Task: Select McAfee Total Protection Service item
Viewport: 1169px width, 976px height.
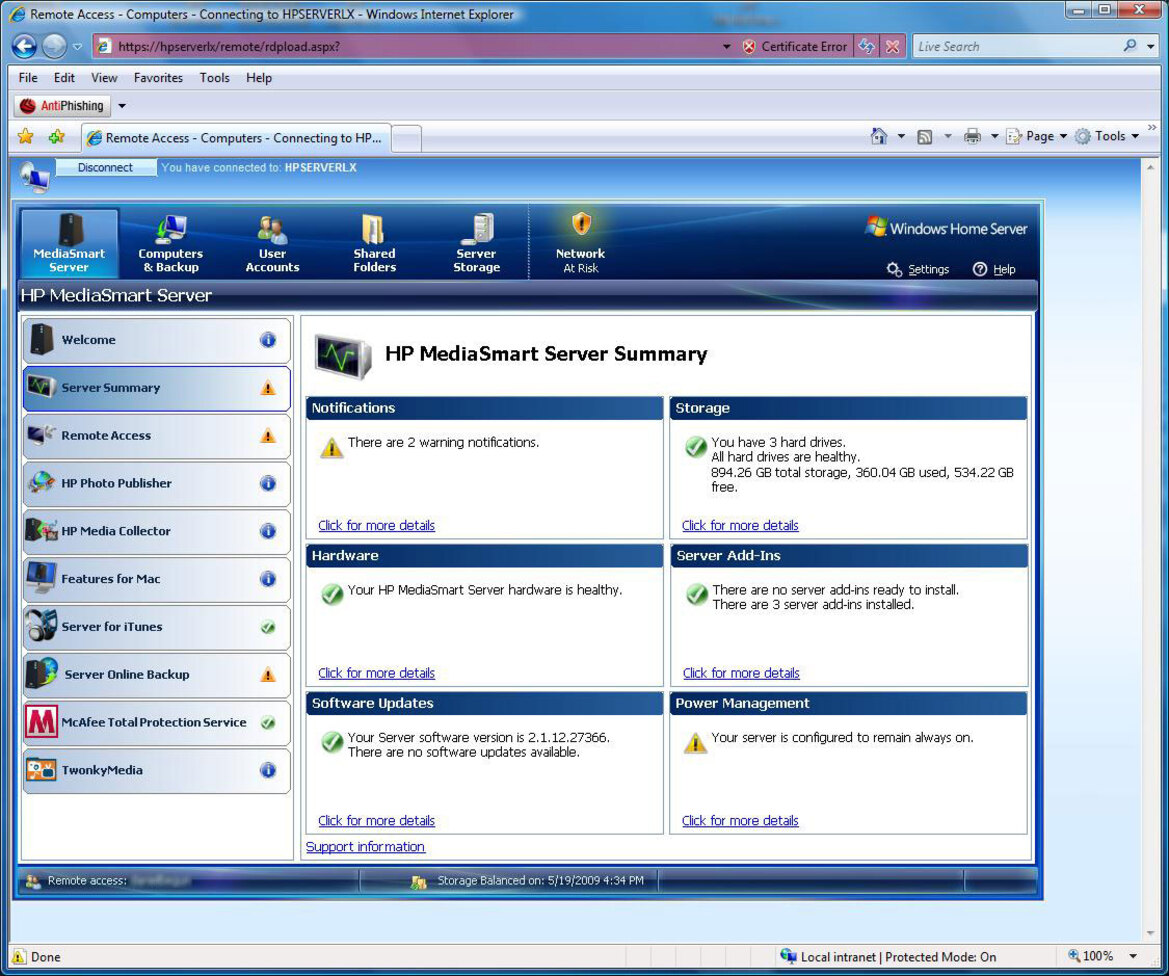Action: (x=157, y=722)
